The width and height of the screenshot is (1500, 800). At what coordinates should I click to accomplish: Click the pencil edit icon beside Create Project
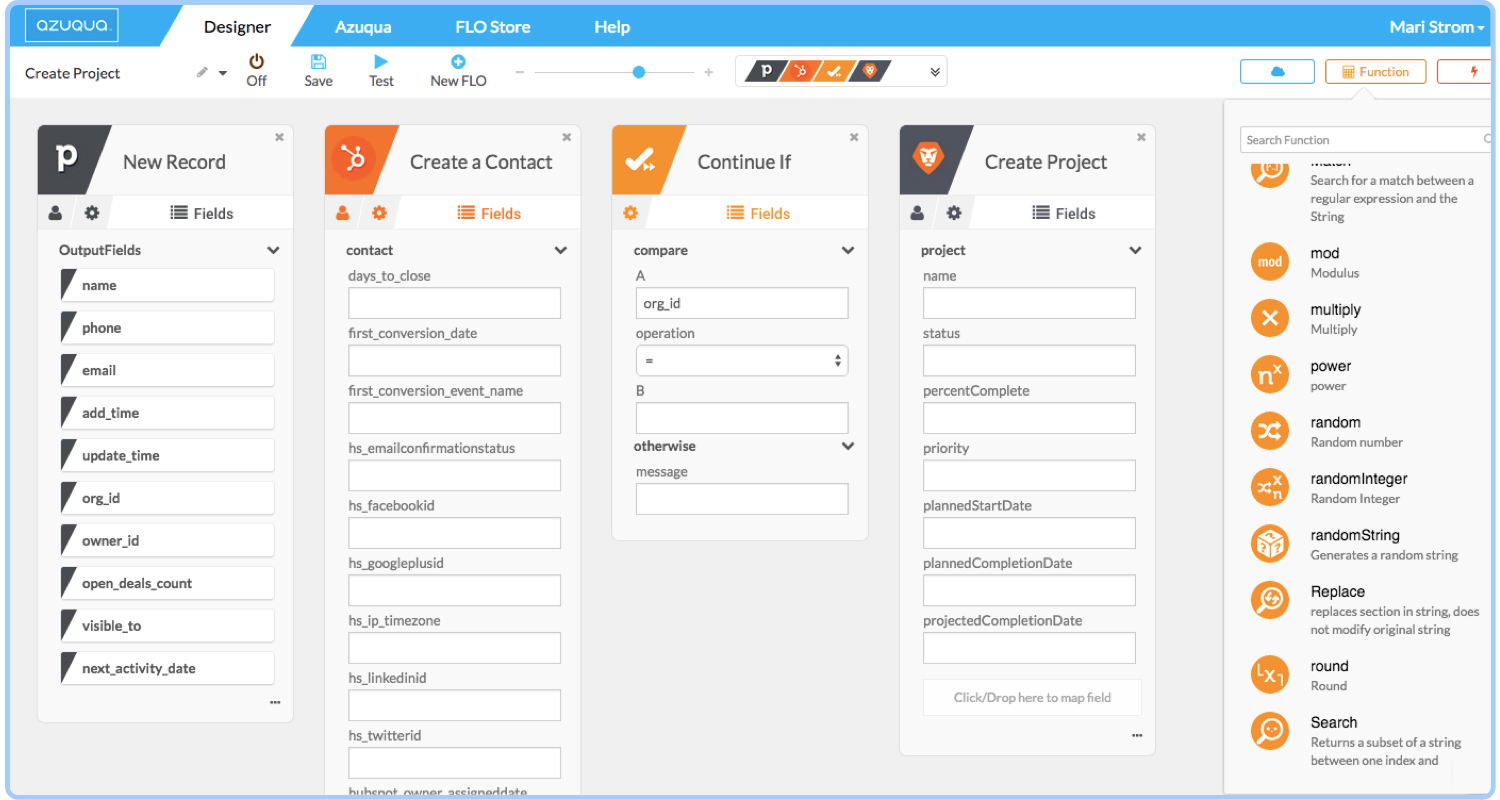pyautogui.click(x=202, y=73)
